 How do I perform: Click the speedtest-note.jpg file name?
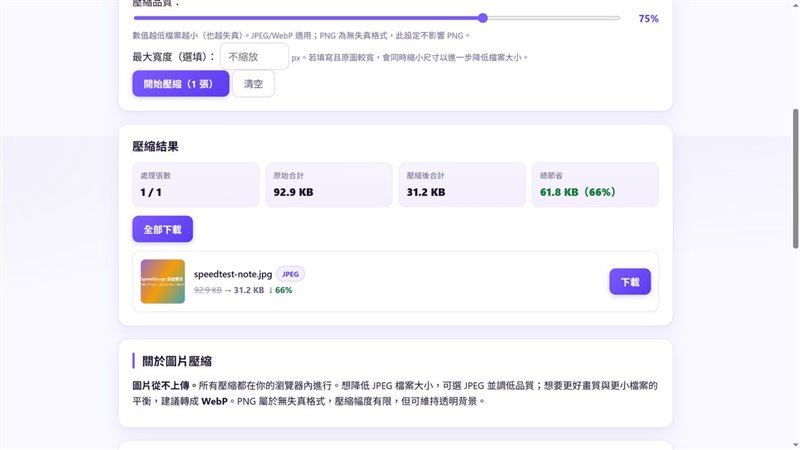pos(233,274)
